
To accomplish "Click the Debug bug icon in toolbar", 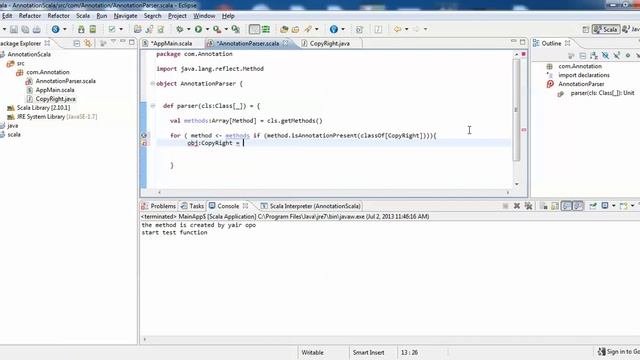I will [x=180, y=29].
